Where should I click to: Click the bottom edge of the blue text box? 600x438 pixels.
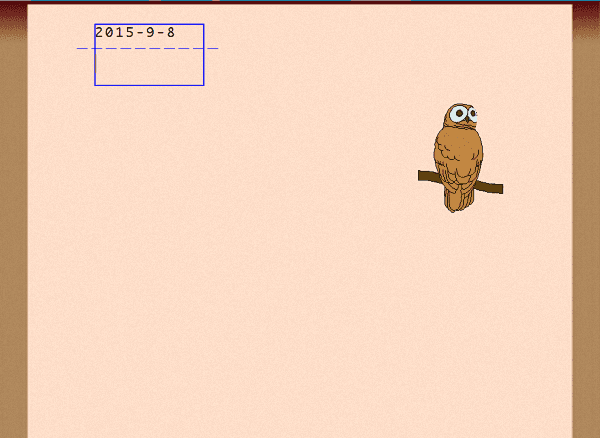point(149,85)
